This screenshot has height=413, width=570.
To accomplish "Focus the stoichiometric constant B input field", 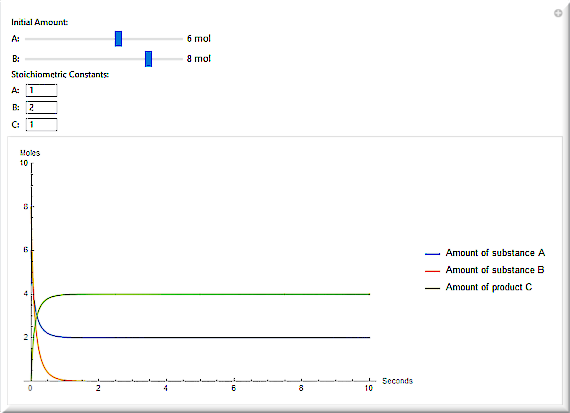I will (x=41, y=107).
